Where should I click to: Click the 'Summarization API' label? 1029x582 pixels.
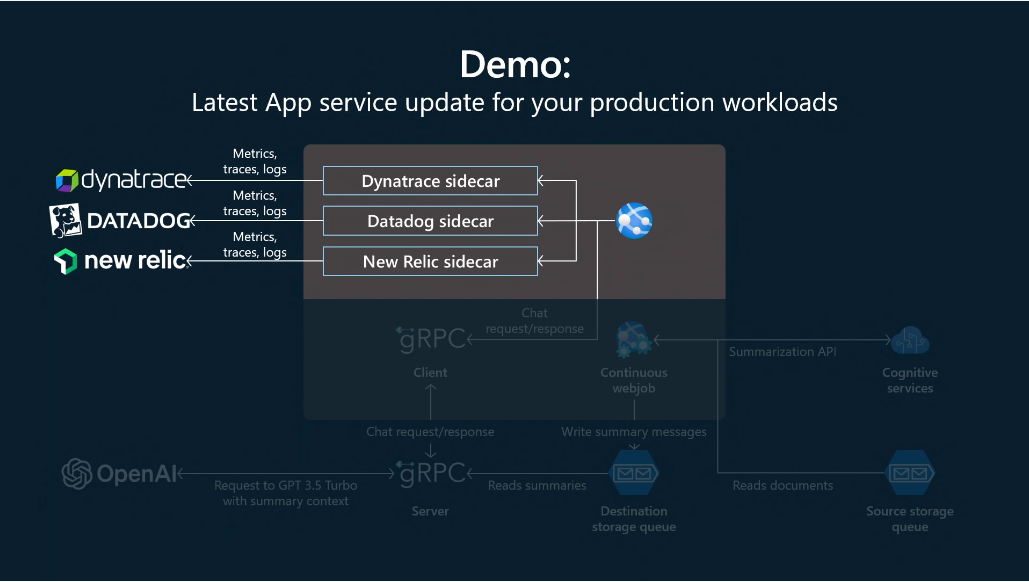tap(782, 352)
